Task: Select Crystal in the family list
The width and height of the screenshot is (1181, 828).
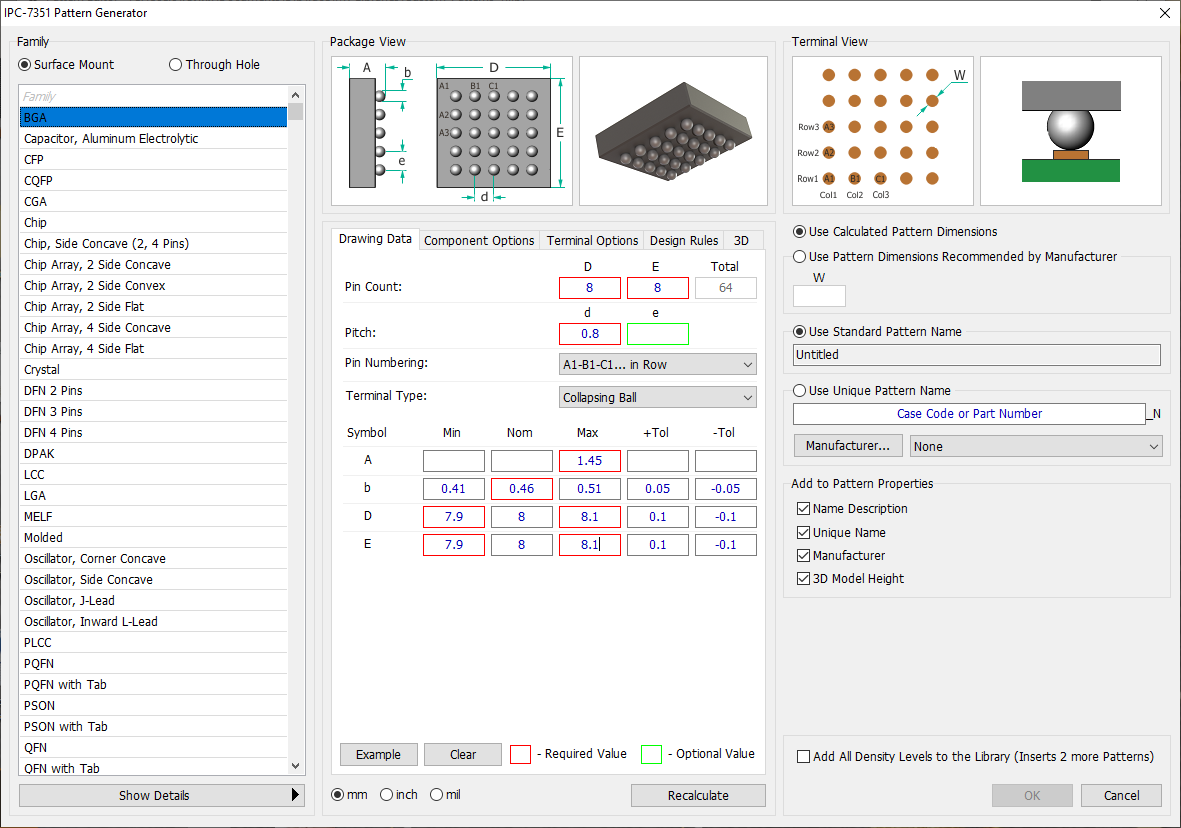Action: click(153, 370)
